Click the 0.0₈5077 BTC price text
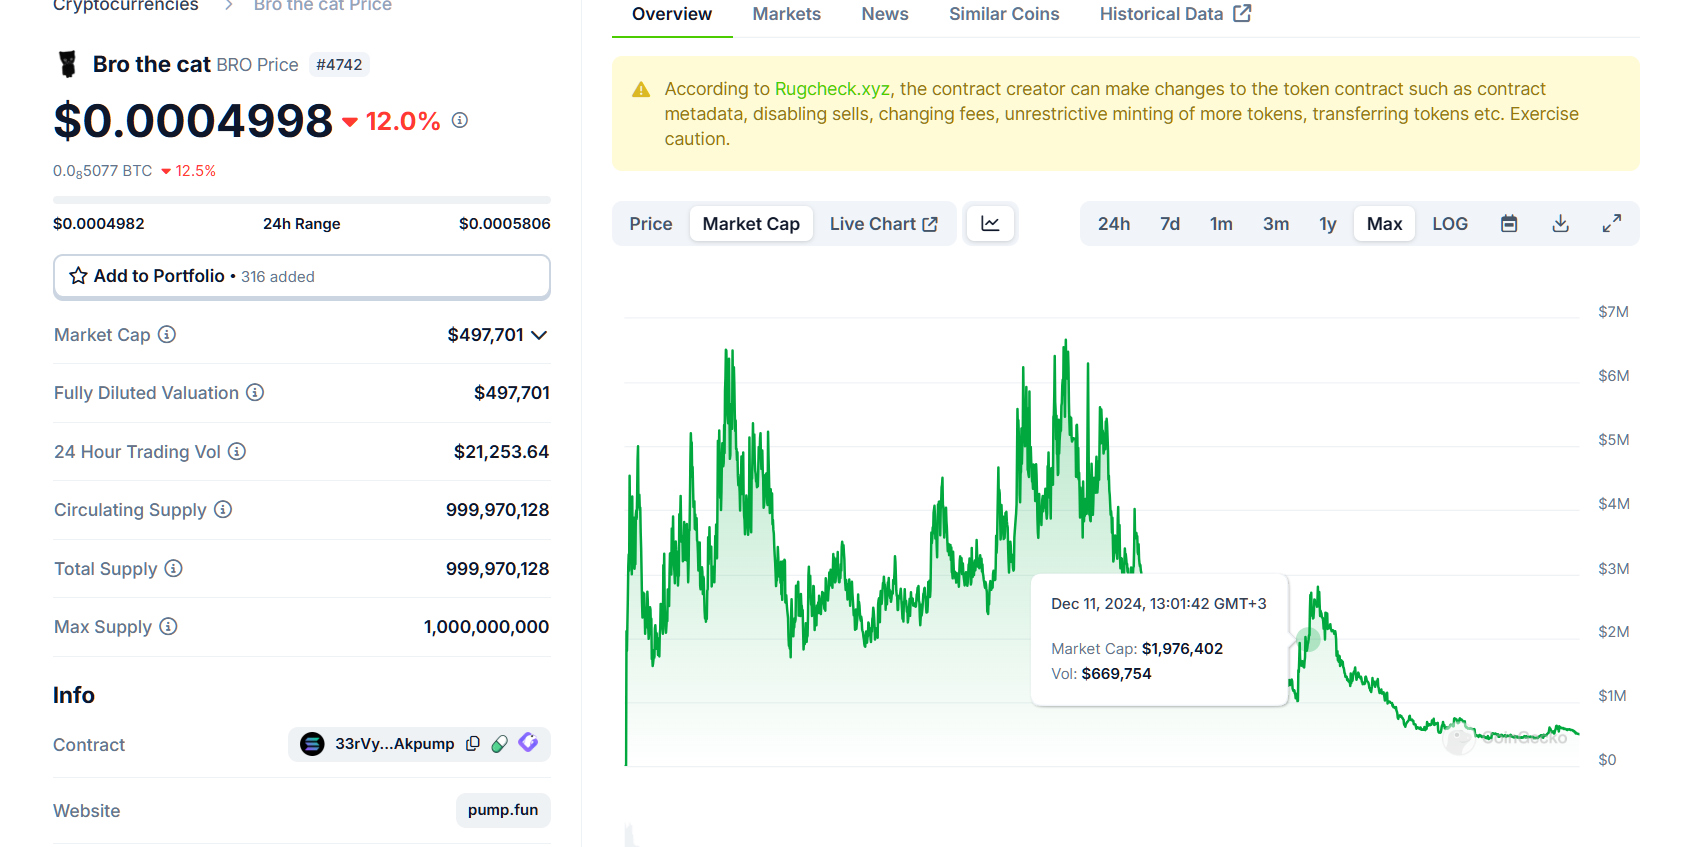This screenshot has height=847, width=1701. pos(103,171)
